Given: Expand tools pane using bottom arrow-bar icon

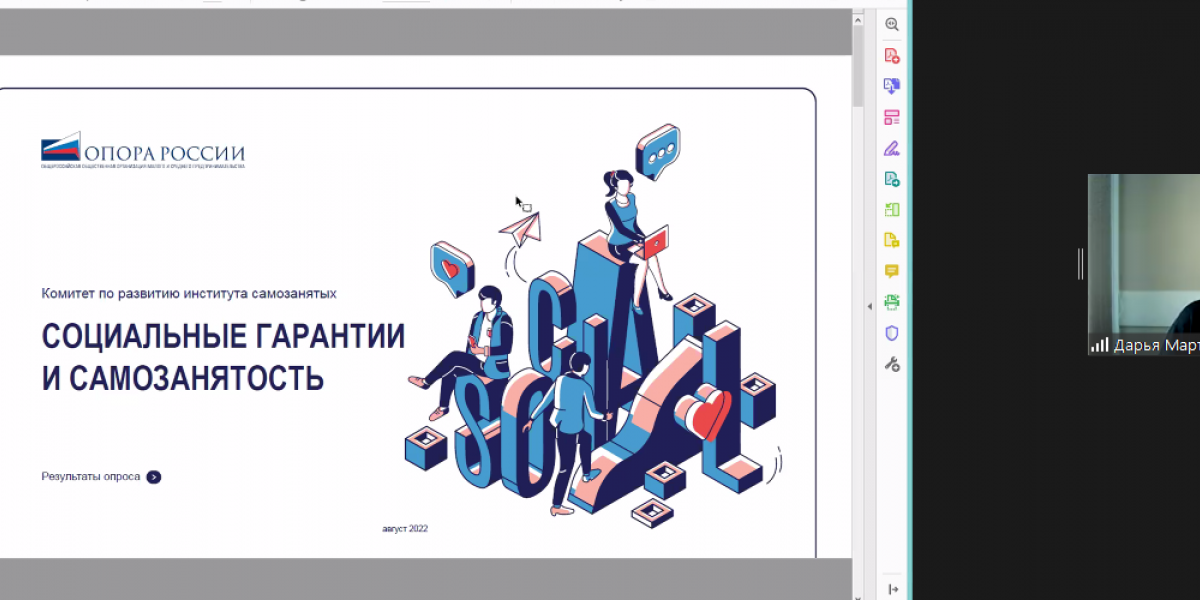Looking at the screenshot, I should 892,589.
